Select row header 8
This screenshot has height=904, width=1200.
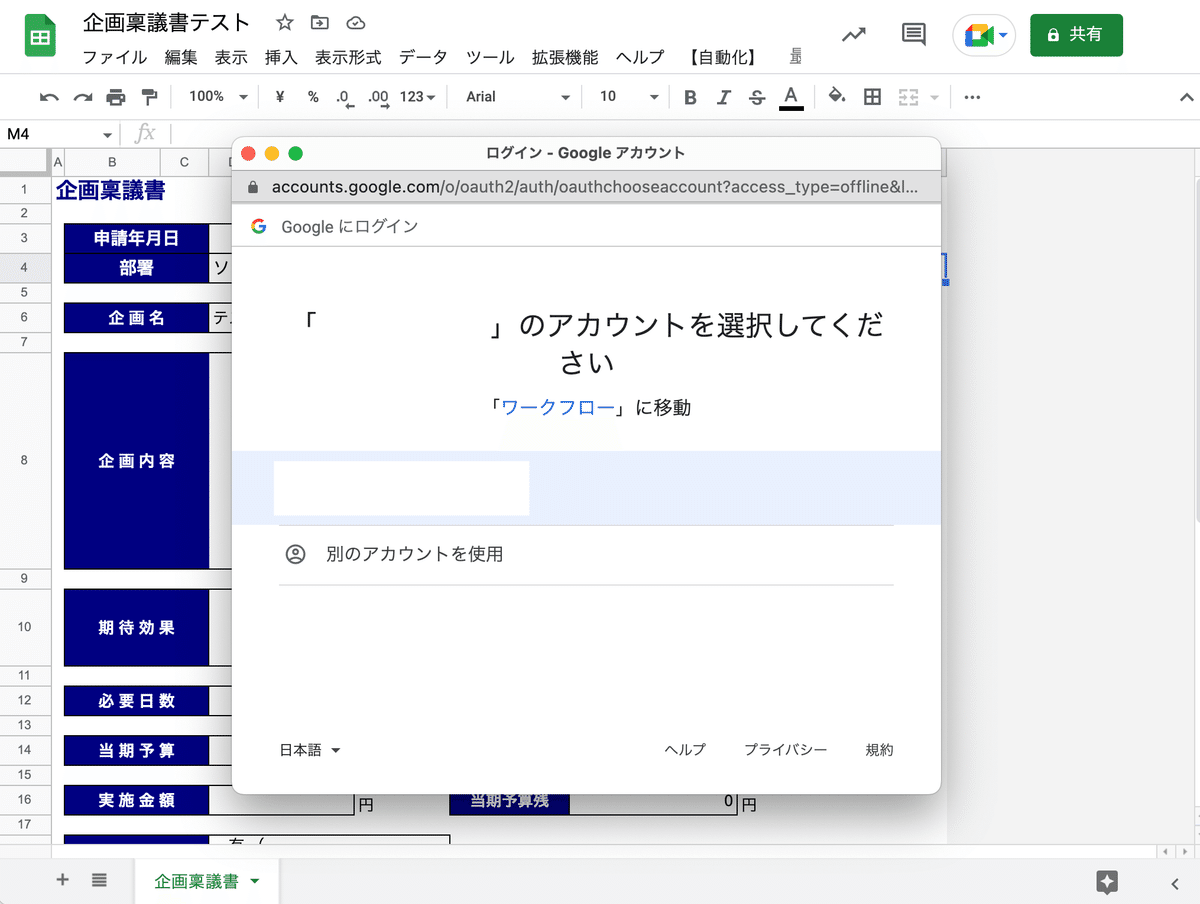(24, 460)
